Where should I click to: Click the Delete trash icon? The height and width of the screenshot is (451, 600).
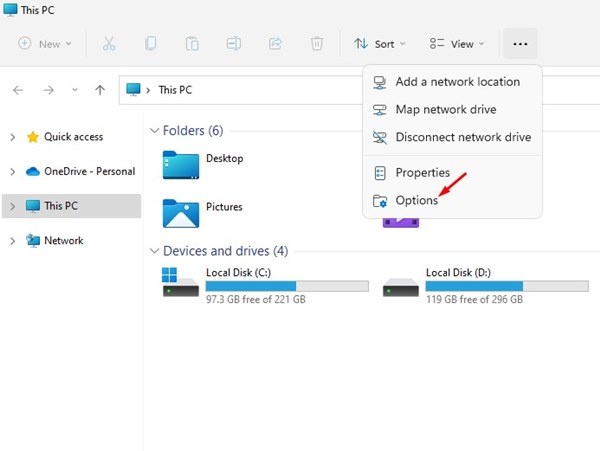click(x=317, y=44)
